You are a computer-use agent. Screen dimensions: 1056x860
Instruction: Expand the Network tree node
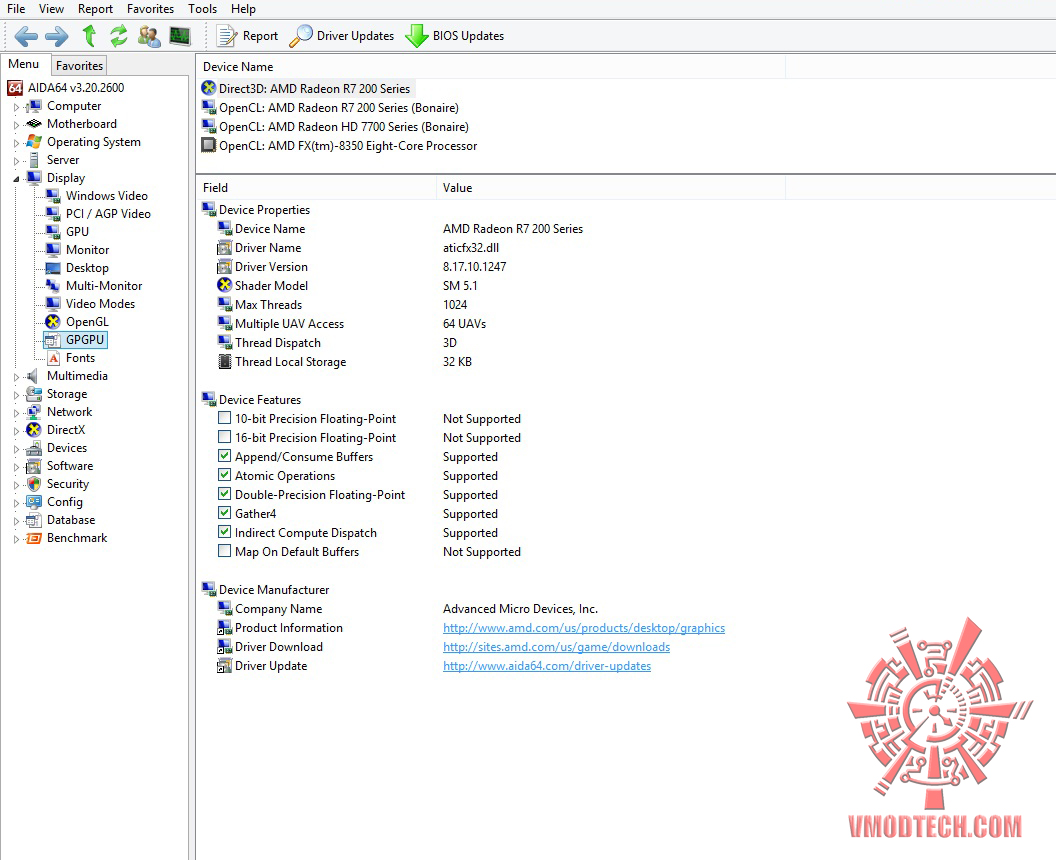pos(16,412)
